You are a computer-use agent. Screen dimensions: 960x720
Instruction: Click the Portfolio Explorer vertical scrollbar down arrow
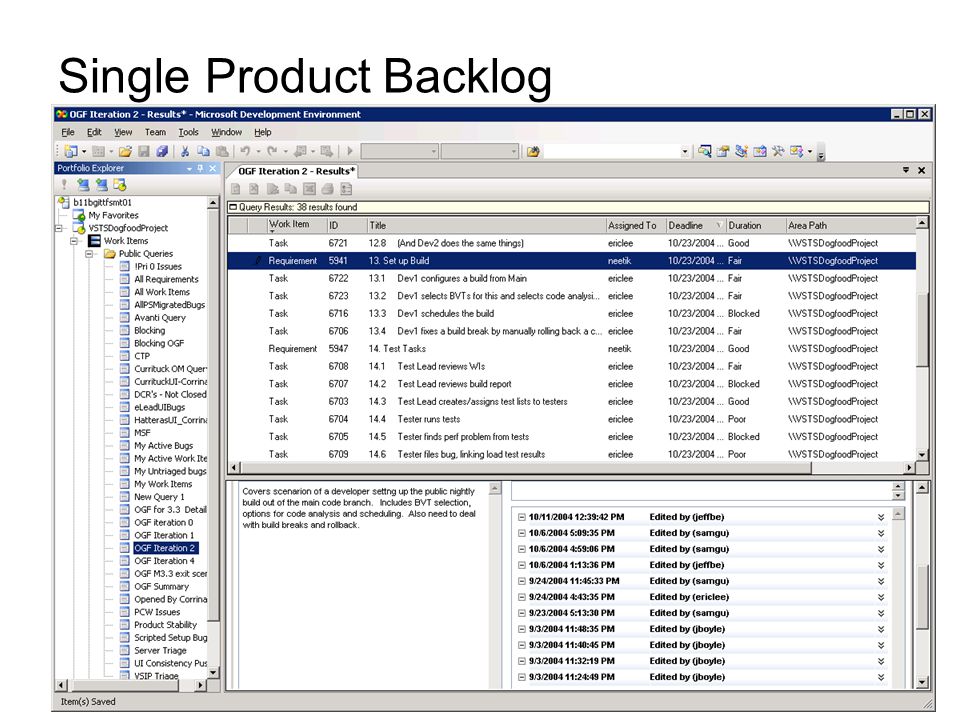pyautogui.click(x=213, y=672)
